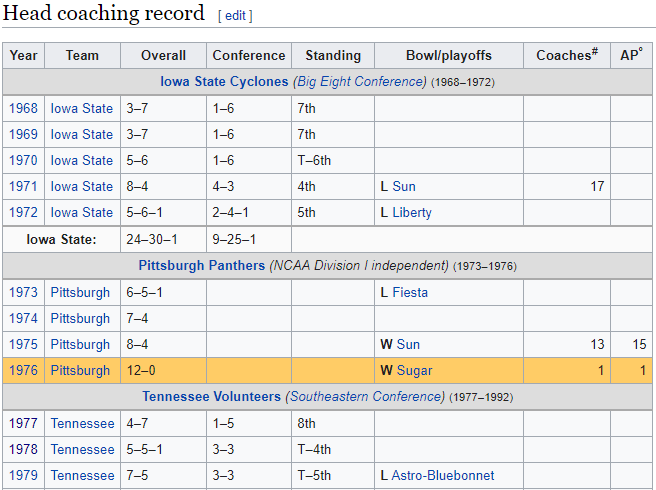Screen dimensions: 656x490
Task: Select the Iowa State: totals label
Action: pos(61,239)
